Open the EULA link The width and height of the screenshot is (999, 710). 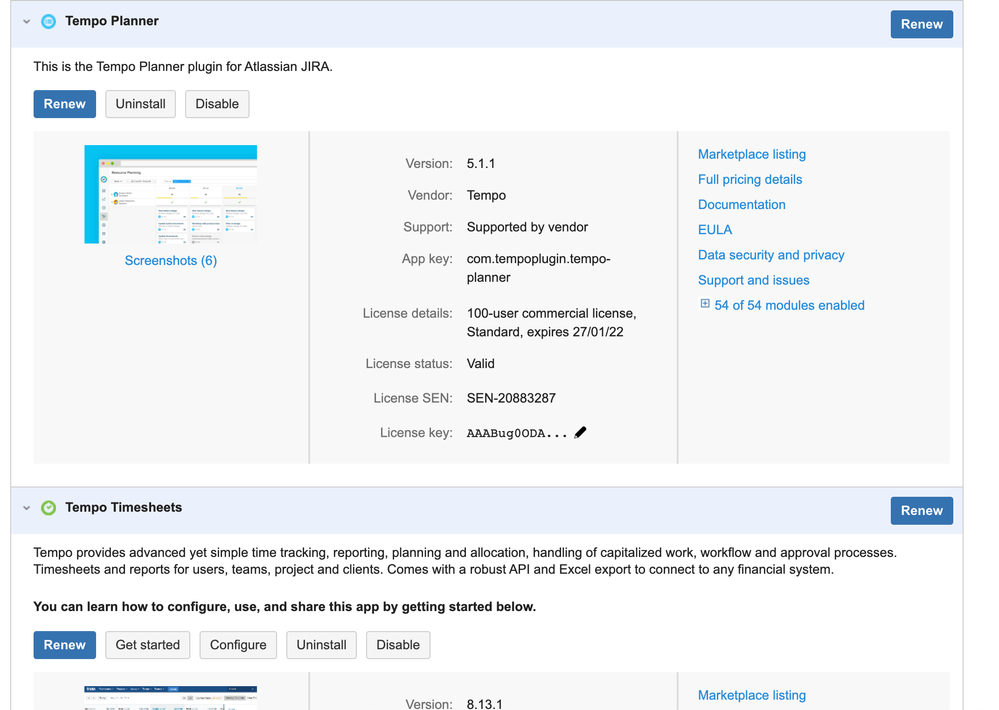(715, 230)
